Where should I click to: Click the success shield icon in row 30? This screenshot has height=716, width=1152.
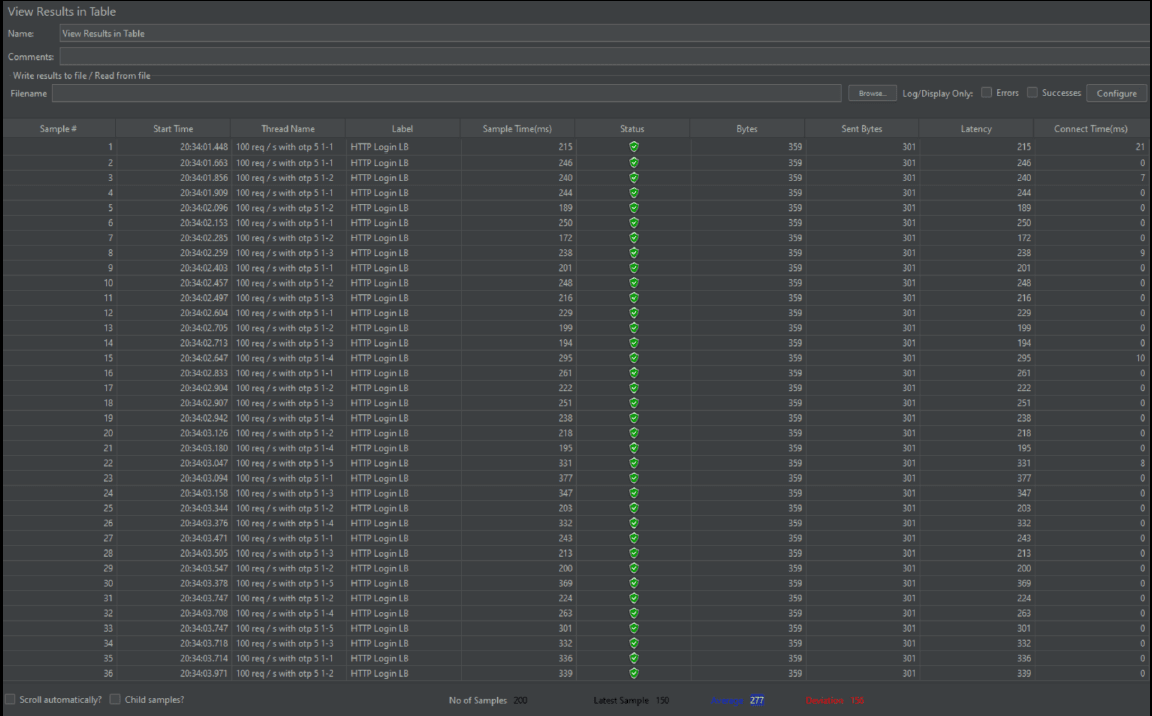click(633, 583)
